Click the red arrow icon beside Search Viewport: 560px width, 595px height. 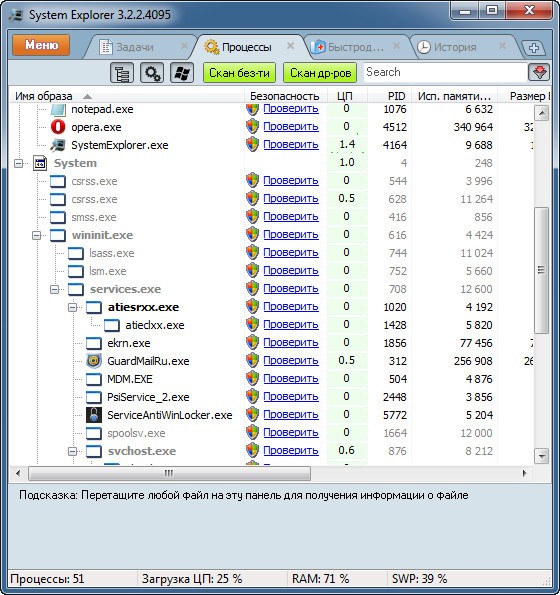click(539, 72)
